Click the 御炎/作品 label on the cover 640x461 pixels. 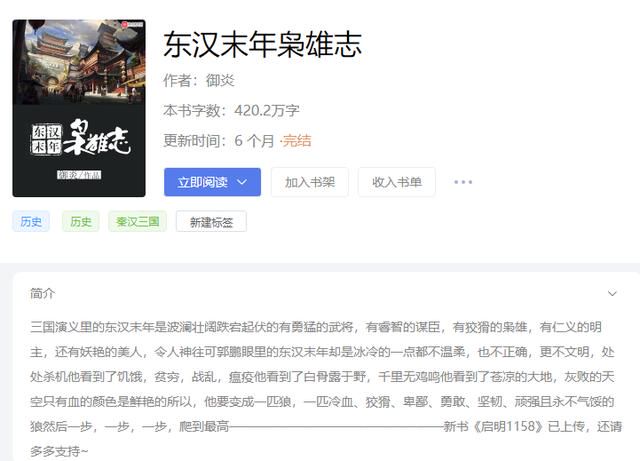click(79, 175)
